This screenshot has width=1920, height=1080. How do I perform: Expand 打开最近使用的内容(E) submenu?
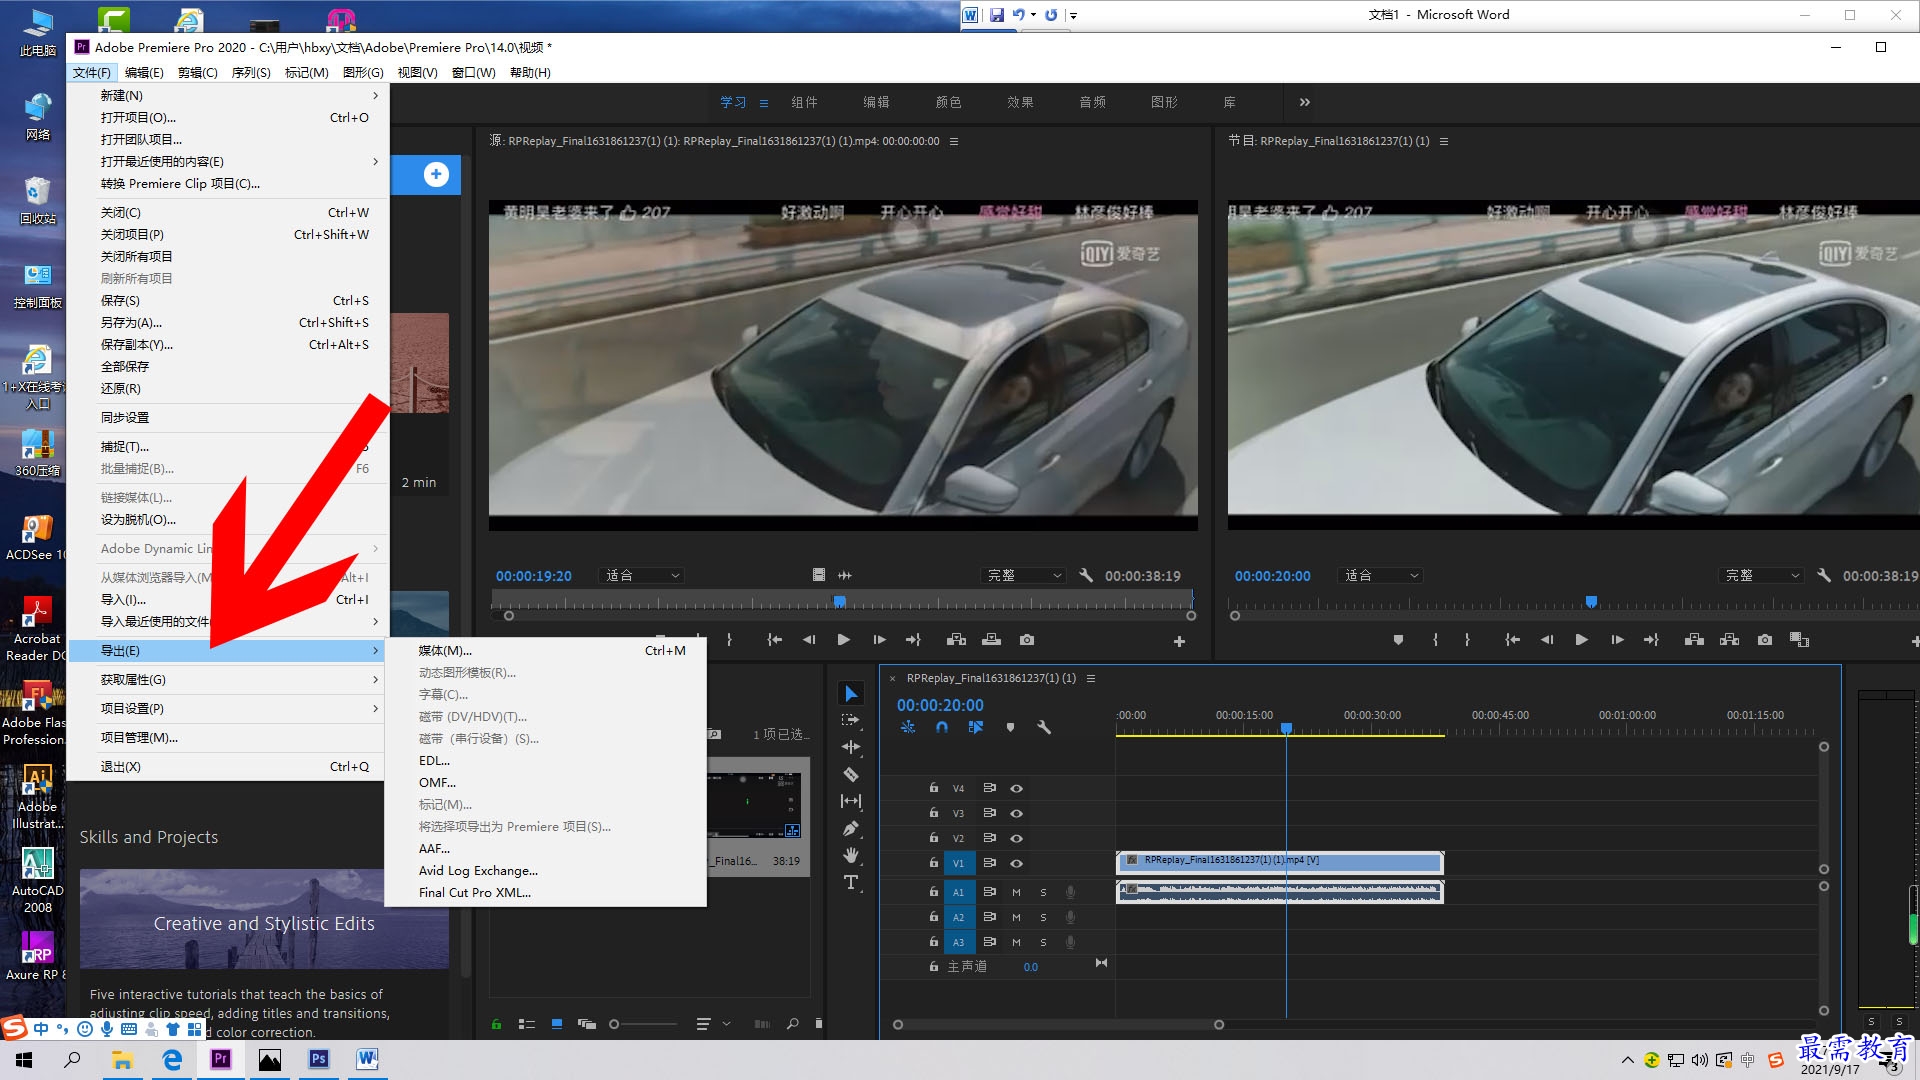(228, 162)
